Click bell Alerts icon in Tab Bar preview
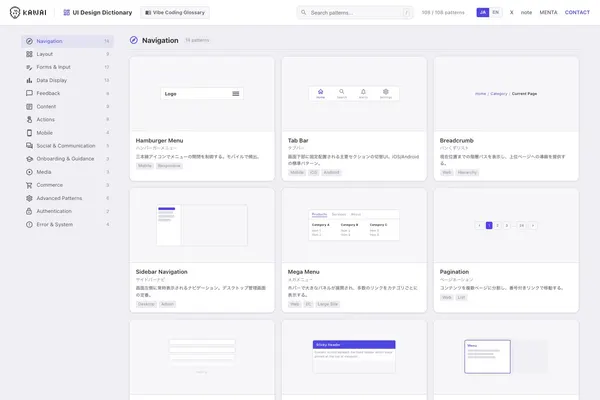The image size is (600, 400). pos(363,93)
